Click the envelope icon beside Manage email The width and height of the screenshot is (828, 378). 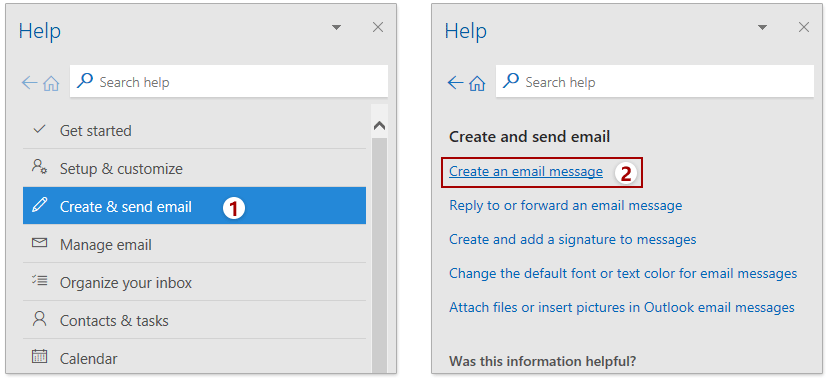pyautogui.click(x=39, y=243)
